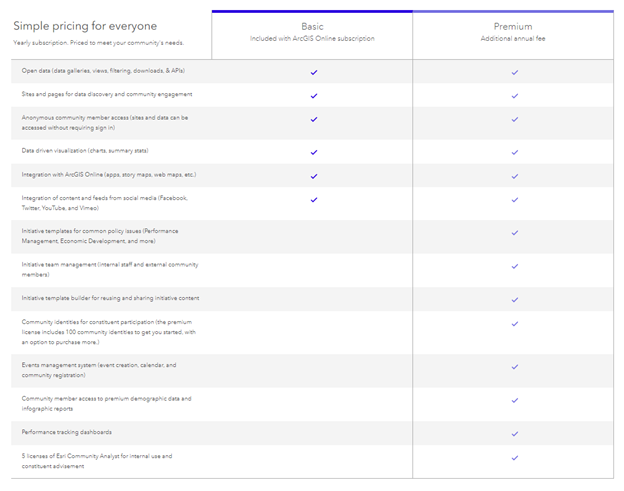Click the 'Additional annual fee' text

(x=513, y=39)
